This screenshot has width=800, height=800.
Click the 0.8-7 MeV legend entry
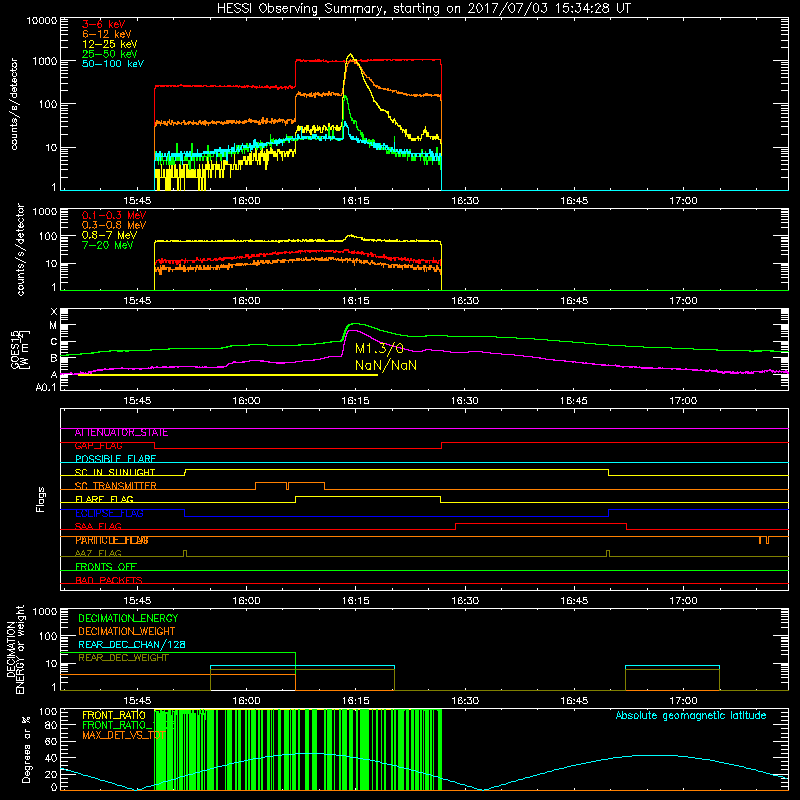pyautogui.click(x=109, y=235)
